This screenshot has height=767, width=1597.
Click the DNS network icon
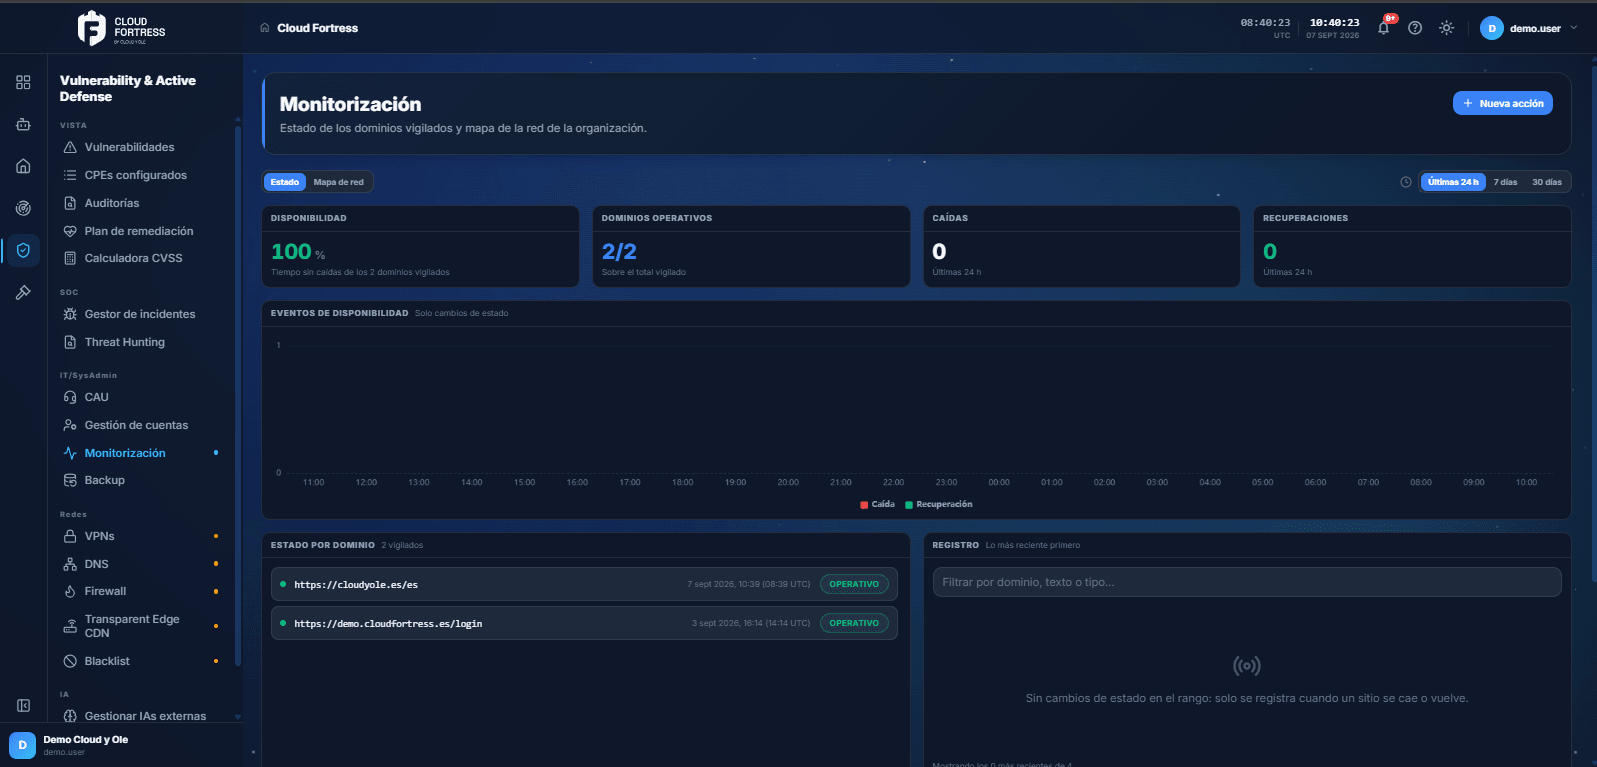[70, 564]
